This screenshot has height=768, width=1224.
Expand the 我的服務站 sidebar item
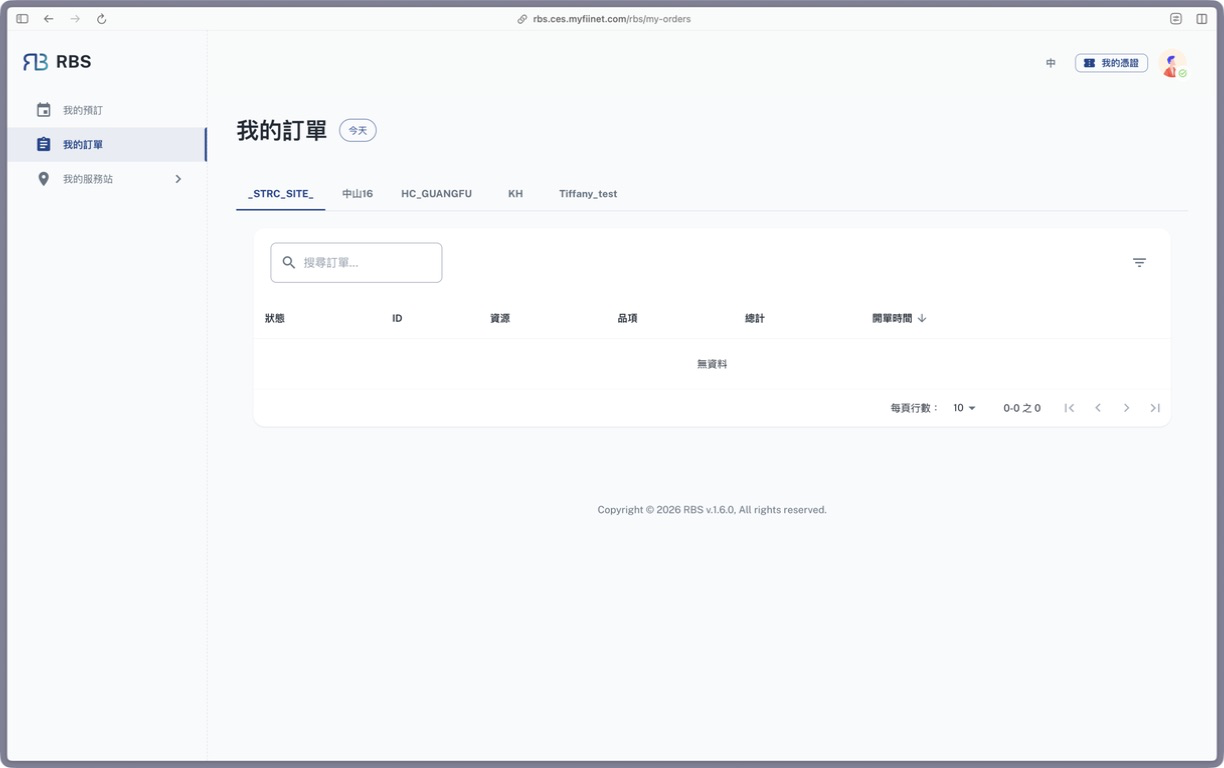click(107, 179)
